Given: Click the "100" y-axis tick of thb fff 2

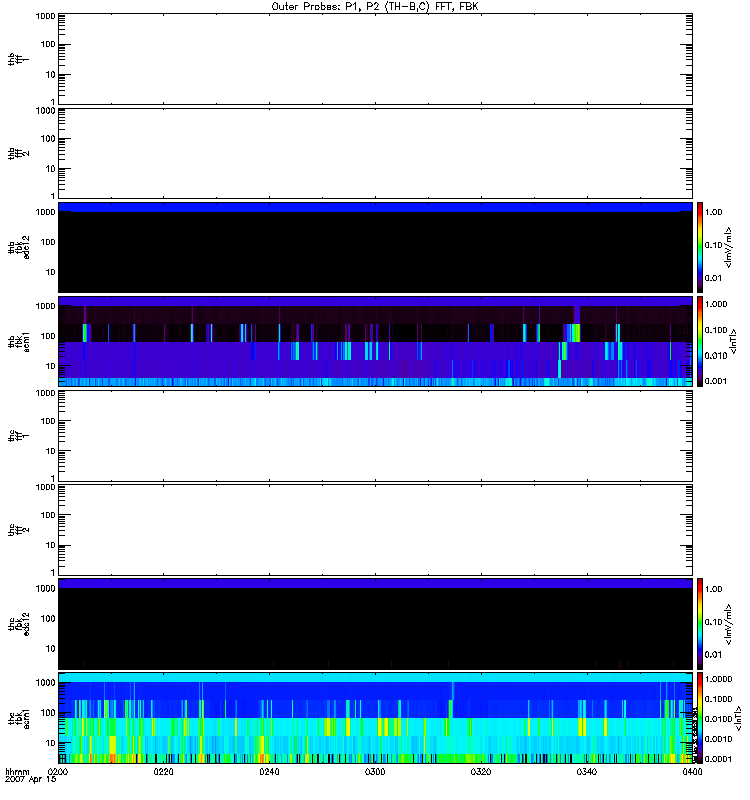Looking at the screenshot, I should (x=48, y=139).
